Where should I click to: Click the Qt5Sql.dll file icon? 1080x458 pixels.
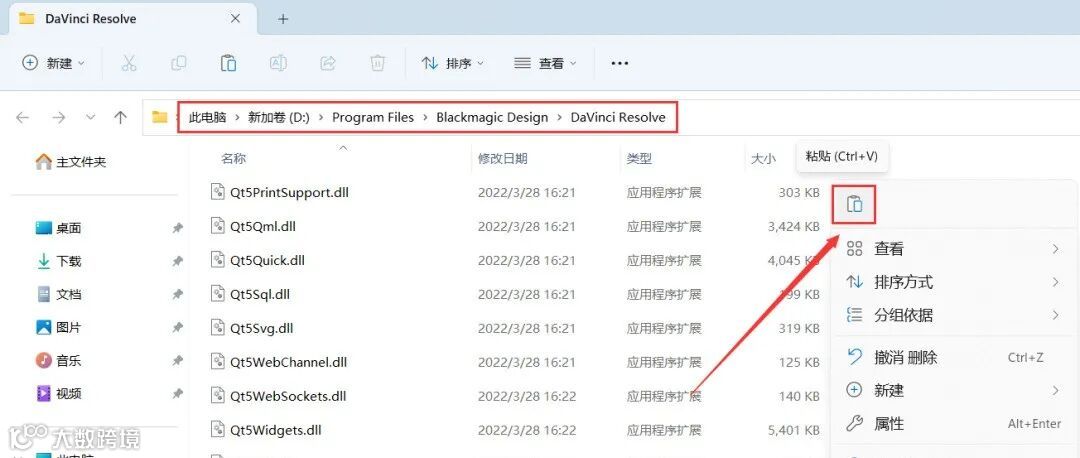point(218,294)
